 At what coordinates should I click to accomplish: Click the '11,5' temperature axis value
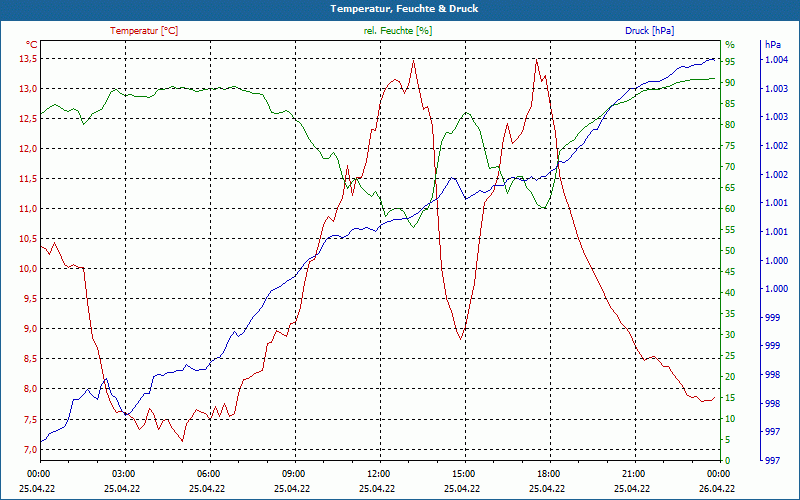tap(29, 179)
